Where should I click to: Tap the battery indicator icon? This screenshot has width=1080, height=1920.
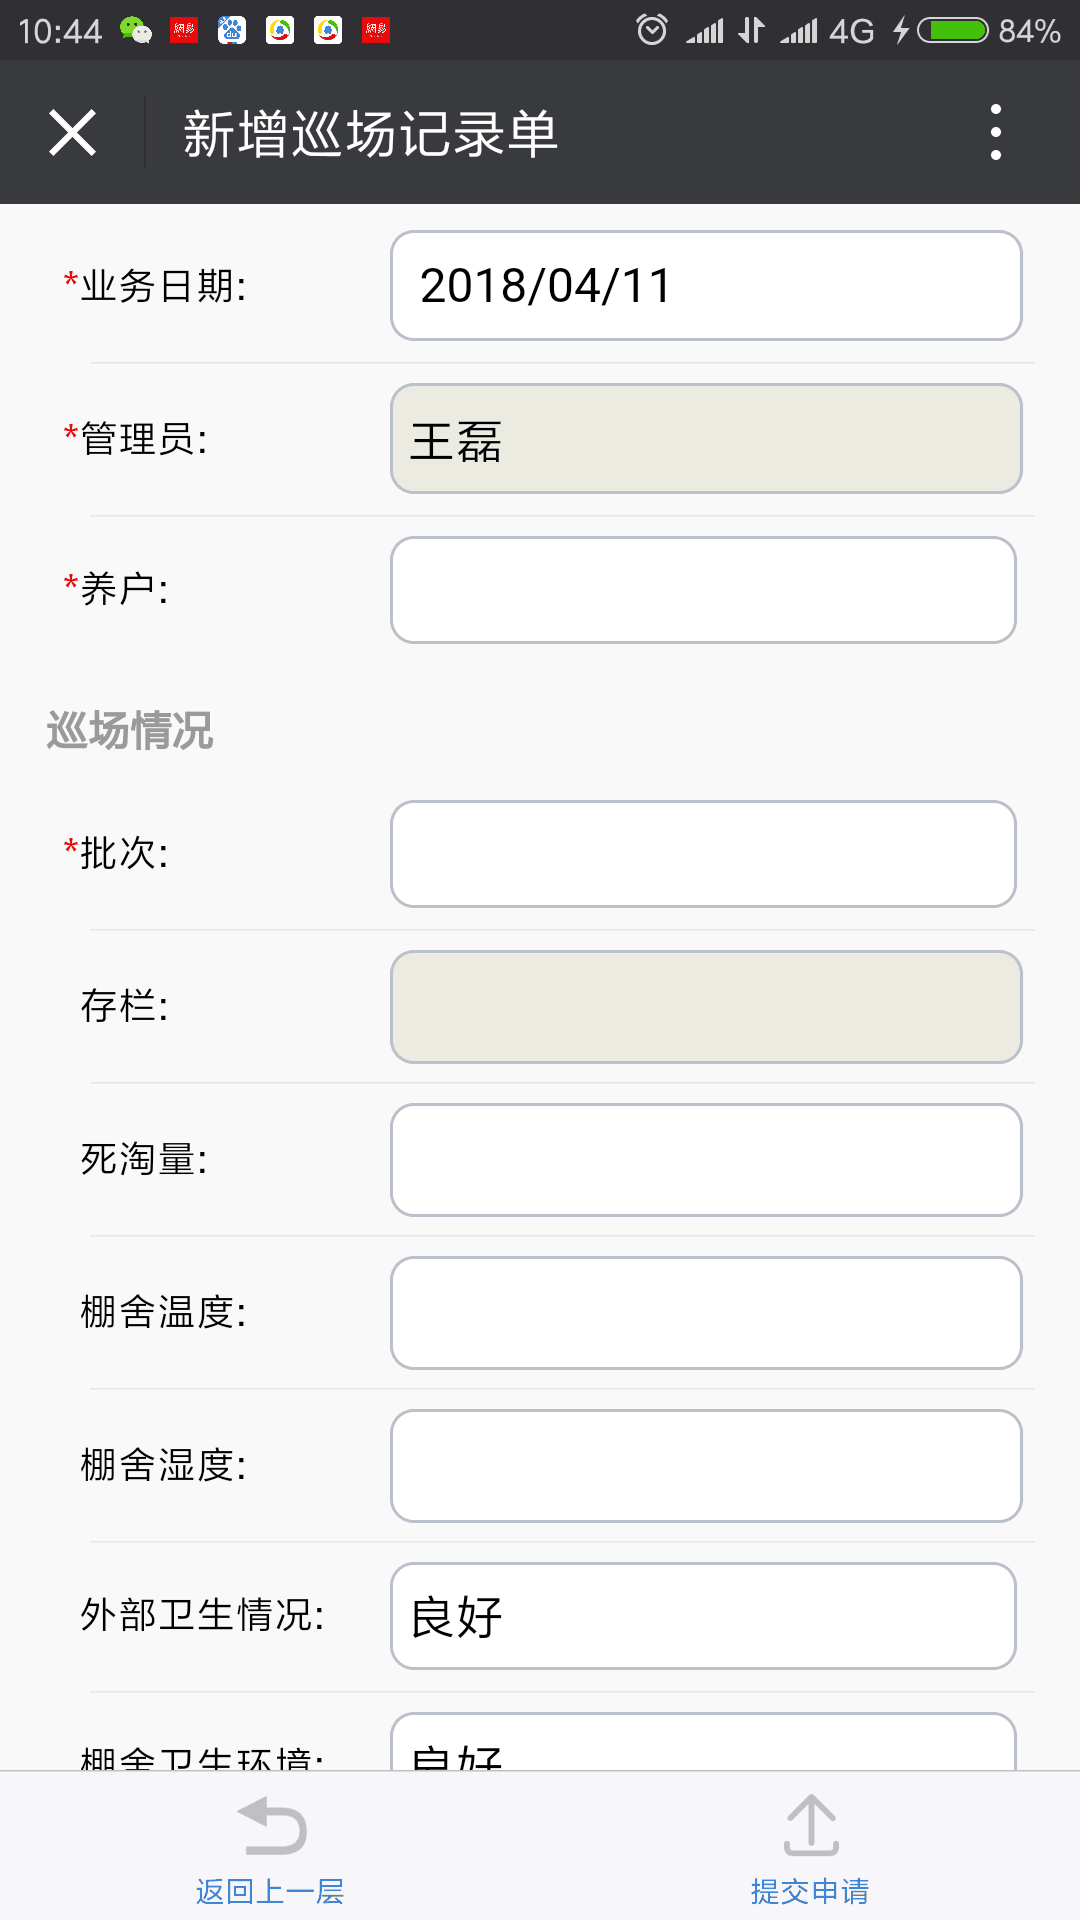[x=953, y=31]
